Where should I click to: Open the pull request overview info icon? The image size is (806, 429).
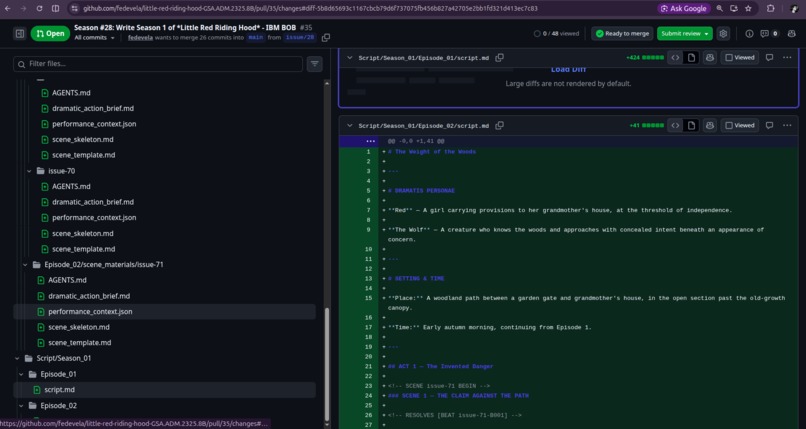pos(749,33)
